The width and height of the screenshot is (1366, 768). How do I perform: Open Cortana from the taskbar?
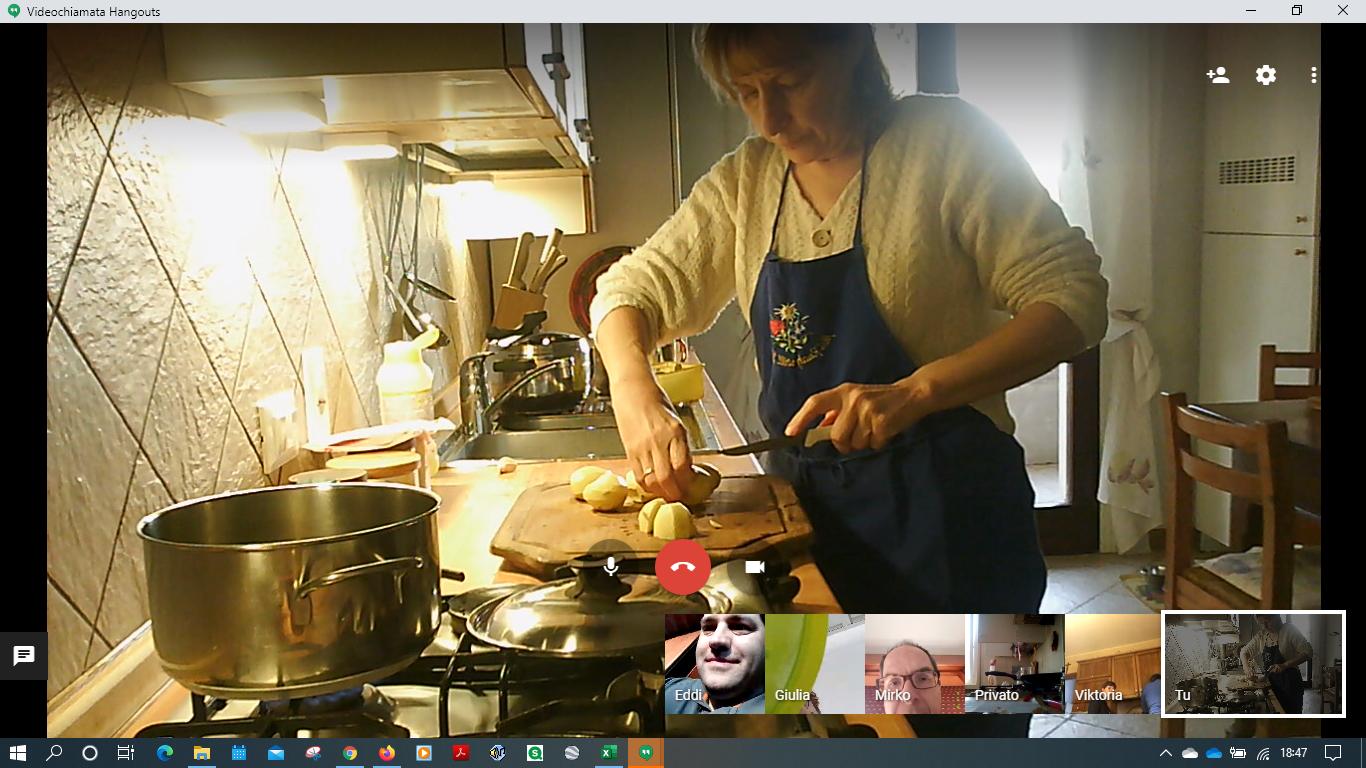[x=90, y=753]
